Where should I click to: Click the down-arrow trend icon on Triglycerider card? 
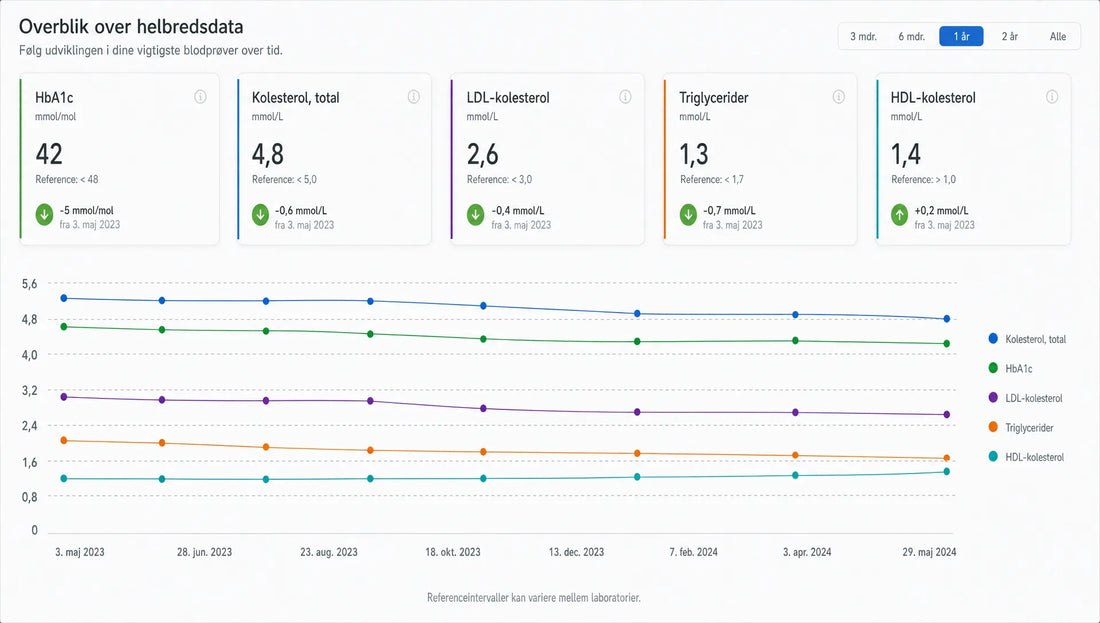[x=688, y=215]
